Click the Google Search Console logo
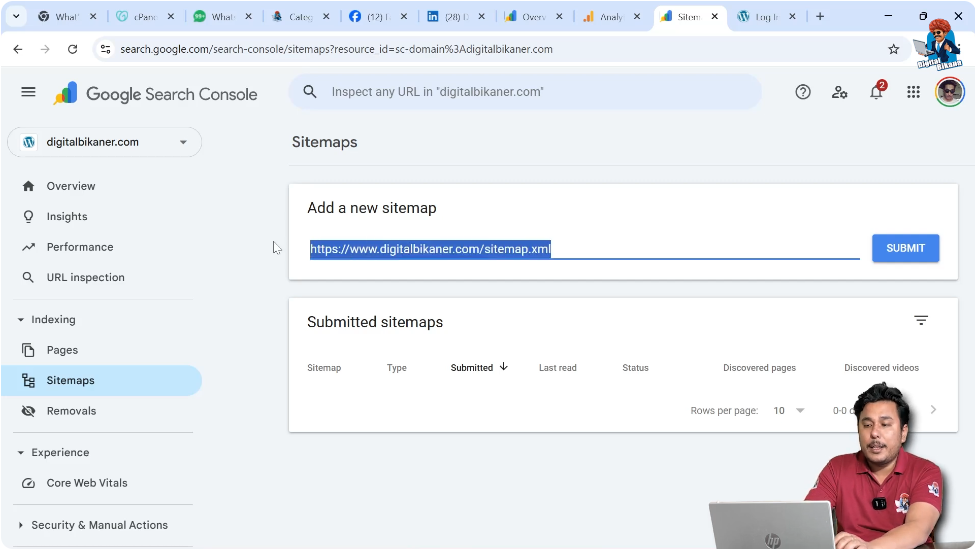The width and height of the screenshot is (975, 551). (x=155, y=94)
